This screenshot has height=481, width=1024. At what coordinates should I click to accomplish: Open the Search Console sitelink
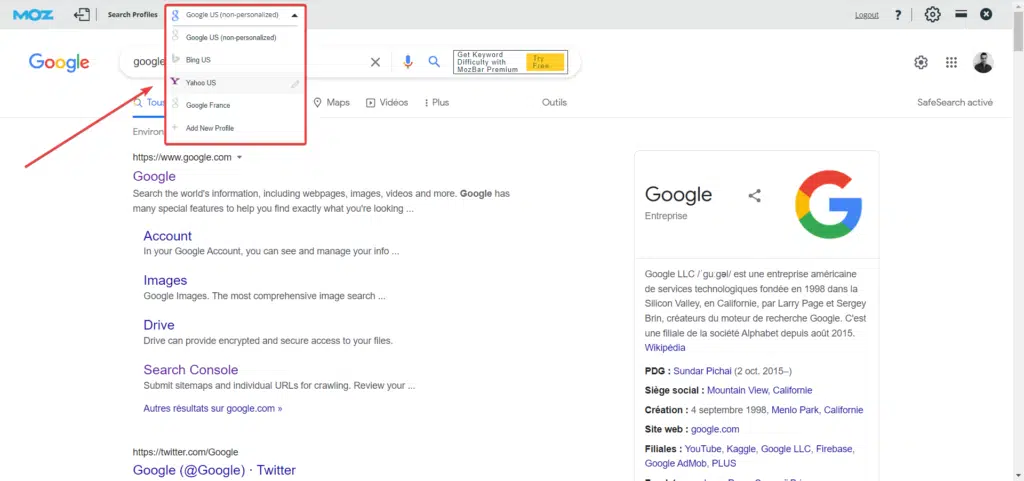pos(191,370)
